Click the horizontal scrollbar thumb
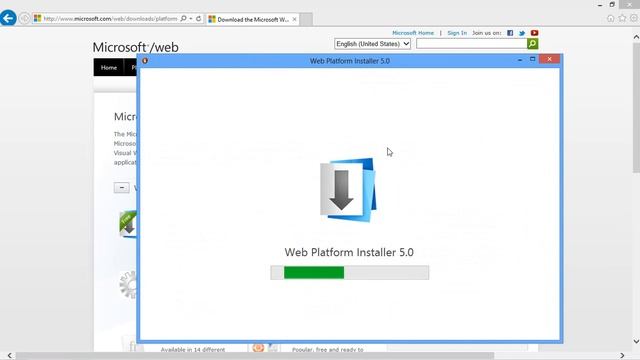 point(255,356)
